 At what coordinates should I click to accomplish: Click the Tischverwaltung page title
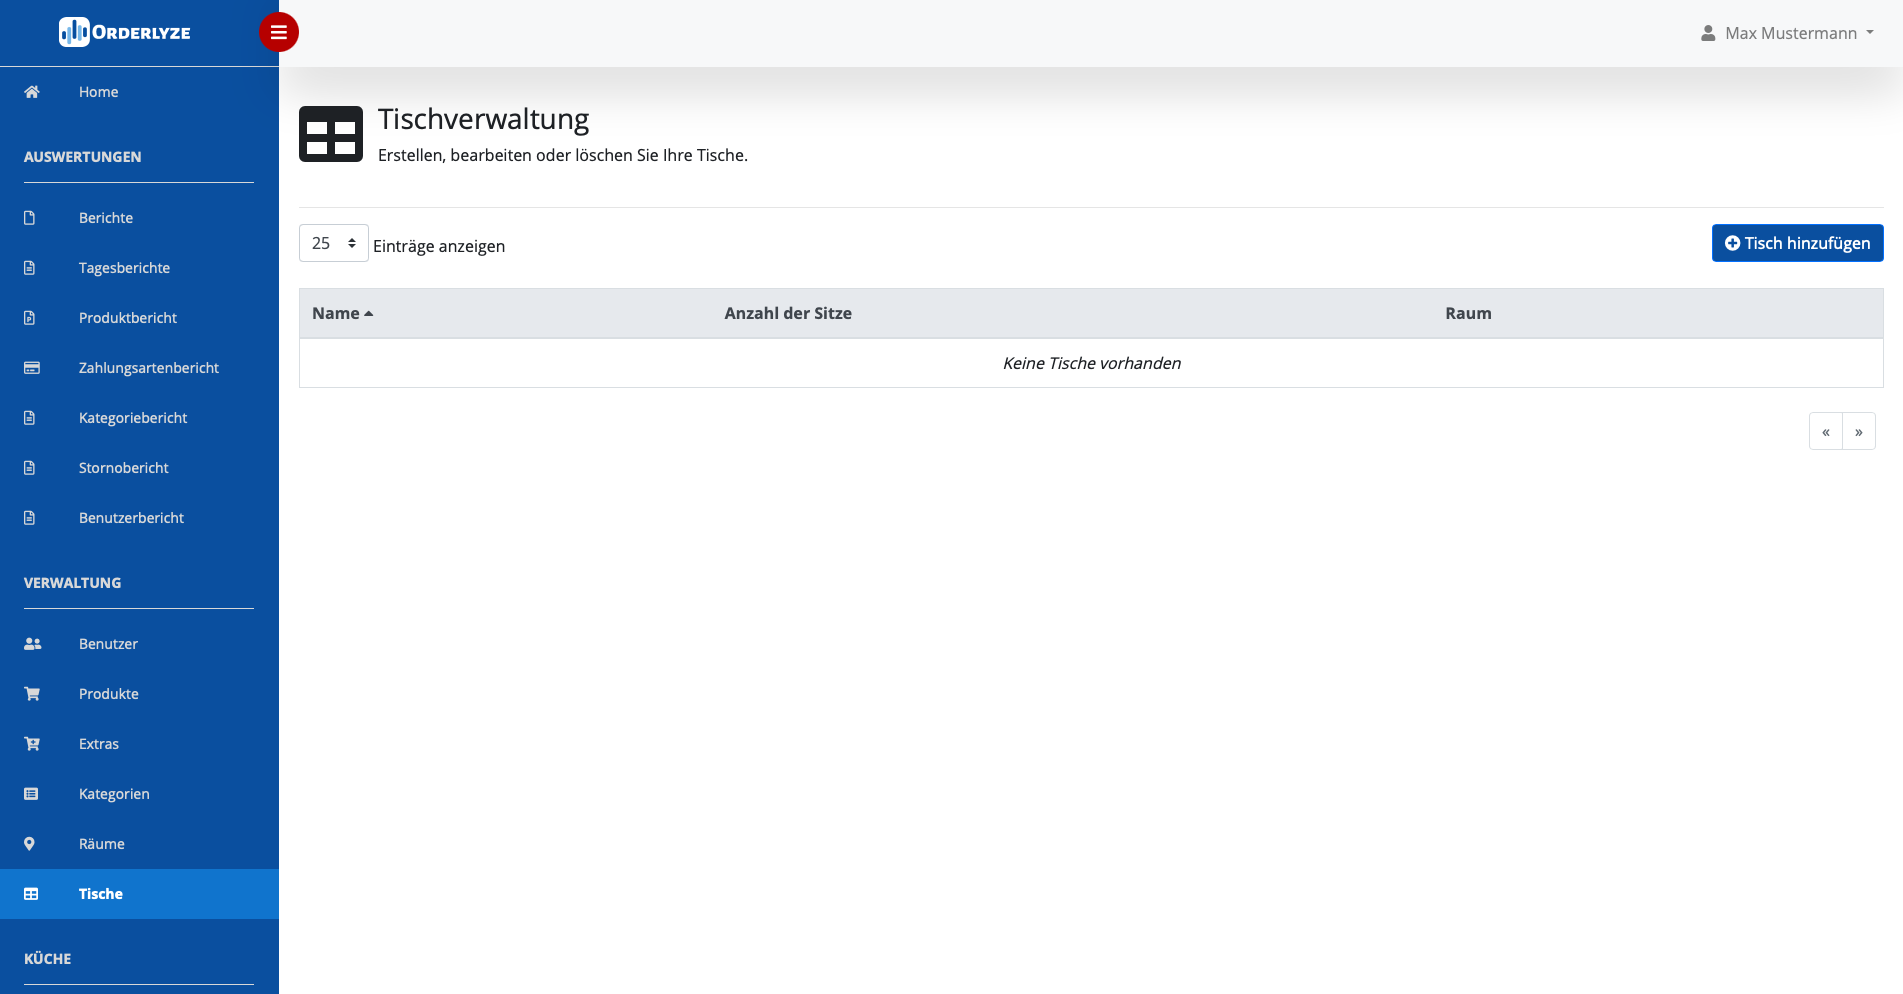[x=484, y=119]
